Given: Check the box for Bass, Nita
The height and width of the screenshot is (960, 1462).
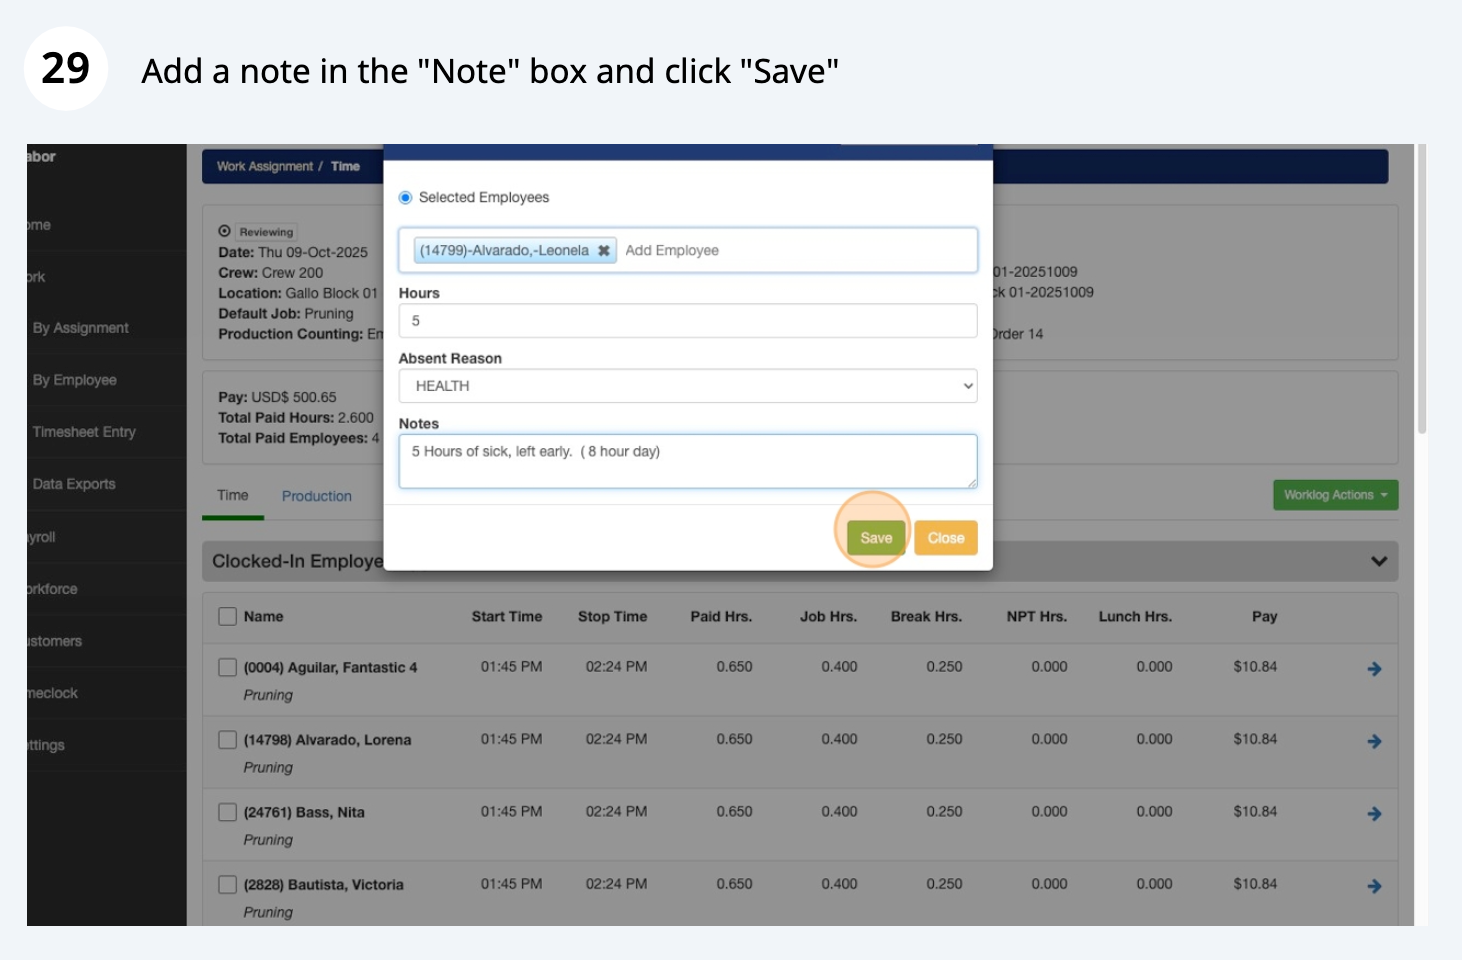Looking at the screenshot, I should 228,812.
